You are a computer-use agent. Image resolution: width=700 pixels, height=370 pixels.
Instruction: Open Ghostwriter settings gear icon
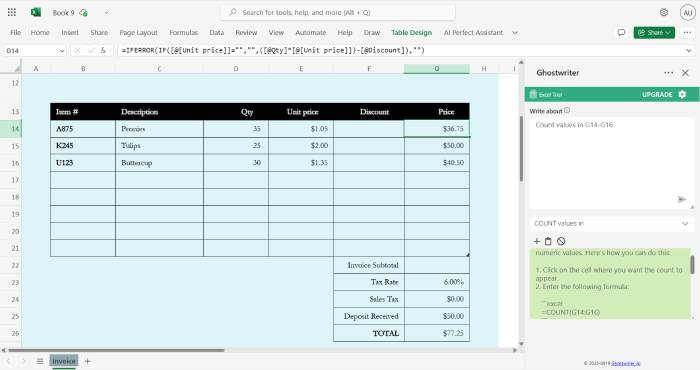682,94
